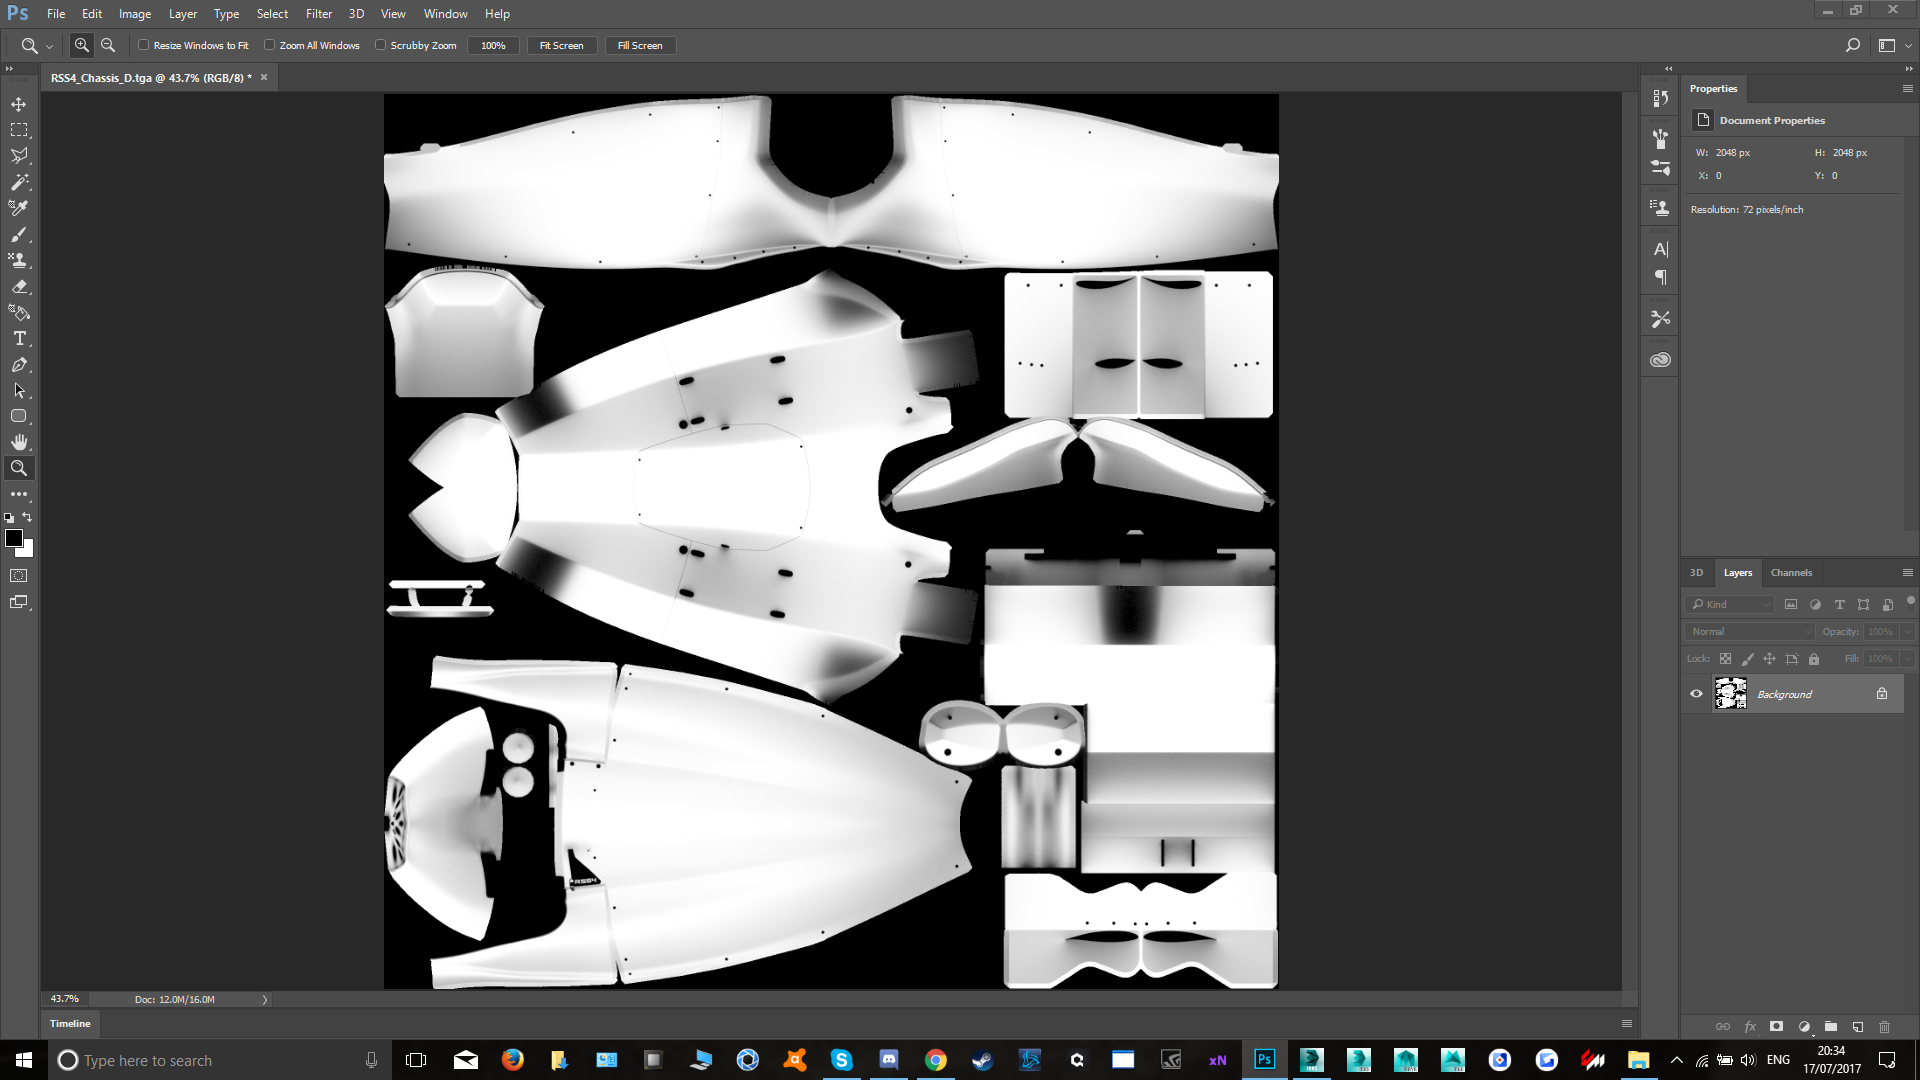This screenshot has width=1920, height=1080.
Task: Select the Hand tool
Action: click(19, 442)
